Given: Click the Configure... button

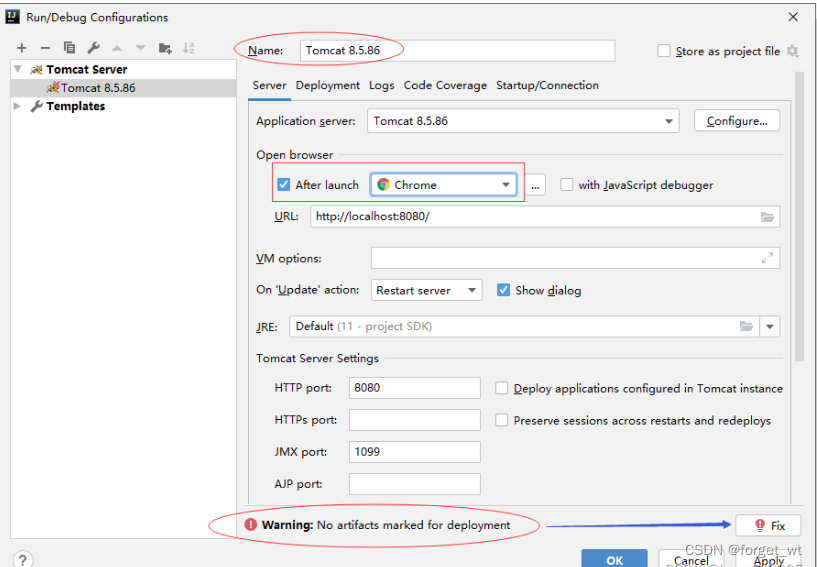Looking at the screenshot, I should pyautogui.click(x=737, y=121).
